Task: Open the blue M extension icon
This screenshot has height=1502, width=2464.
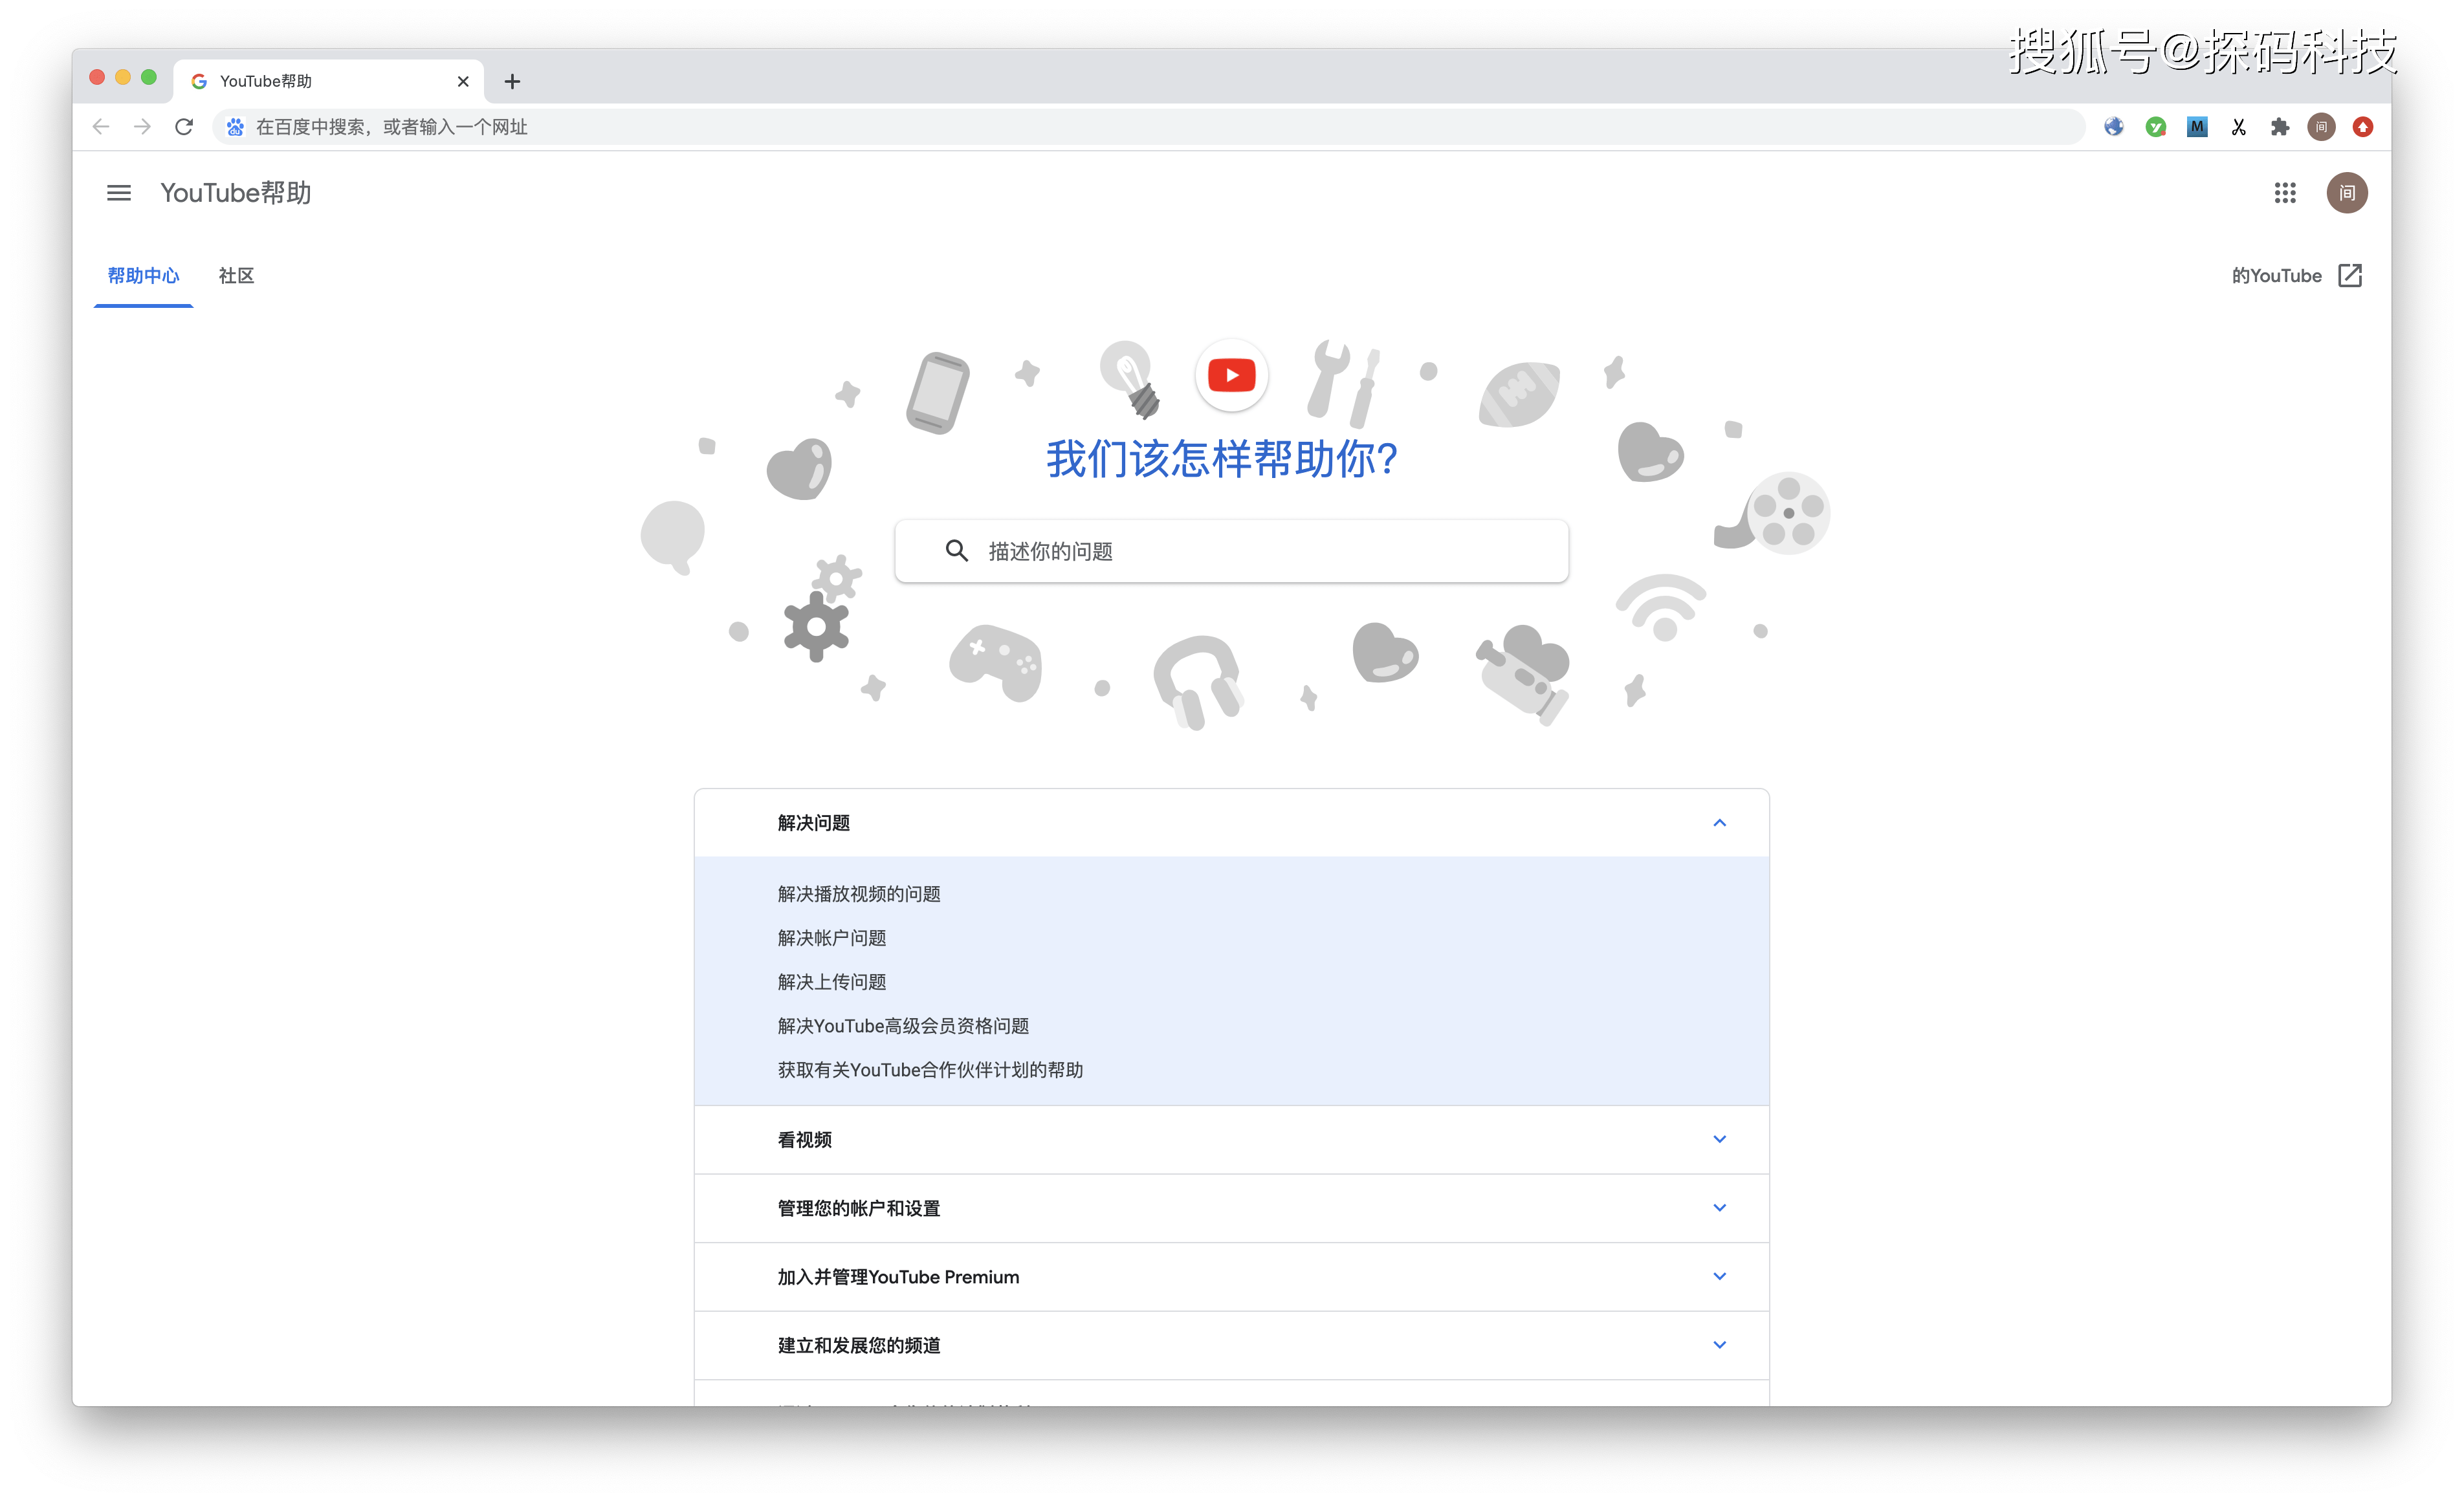Action: (x=2197, y=127)
